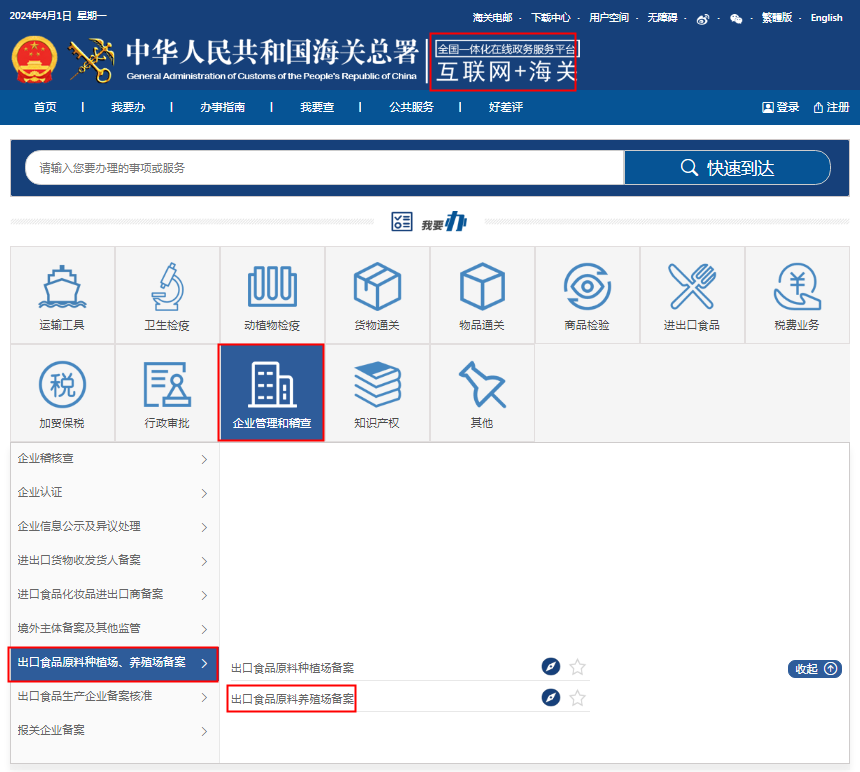Open 我要办 in navigation bar

[x=128, y=107]
